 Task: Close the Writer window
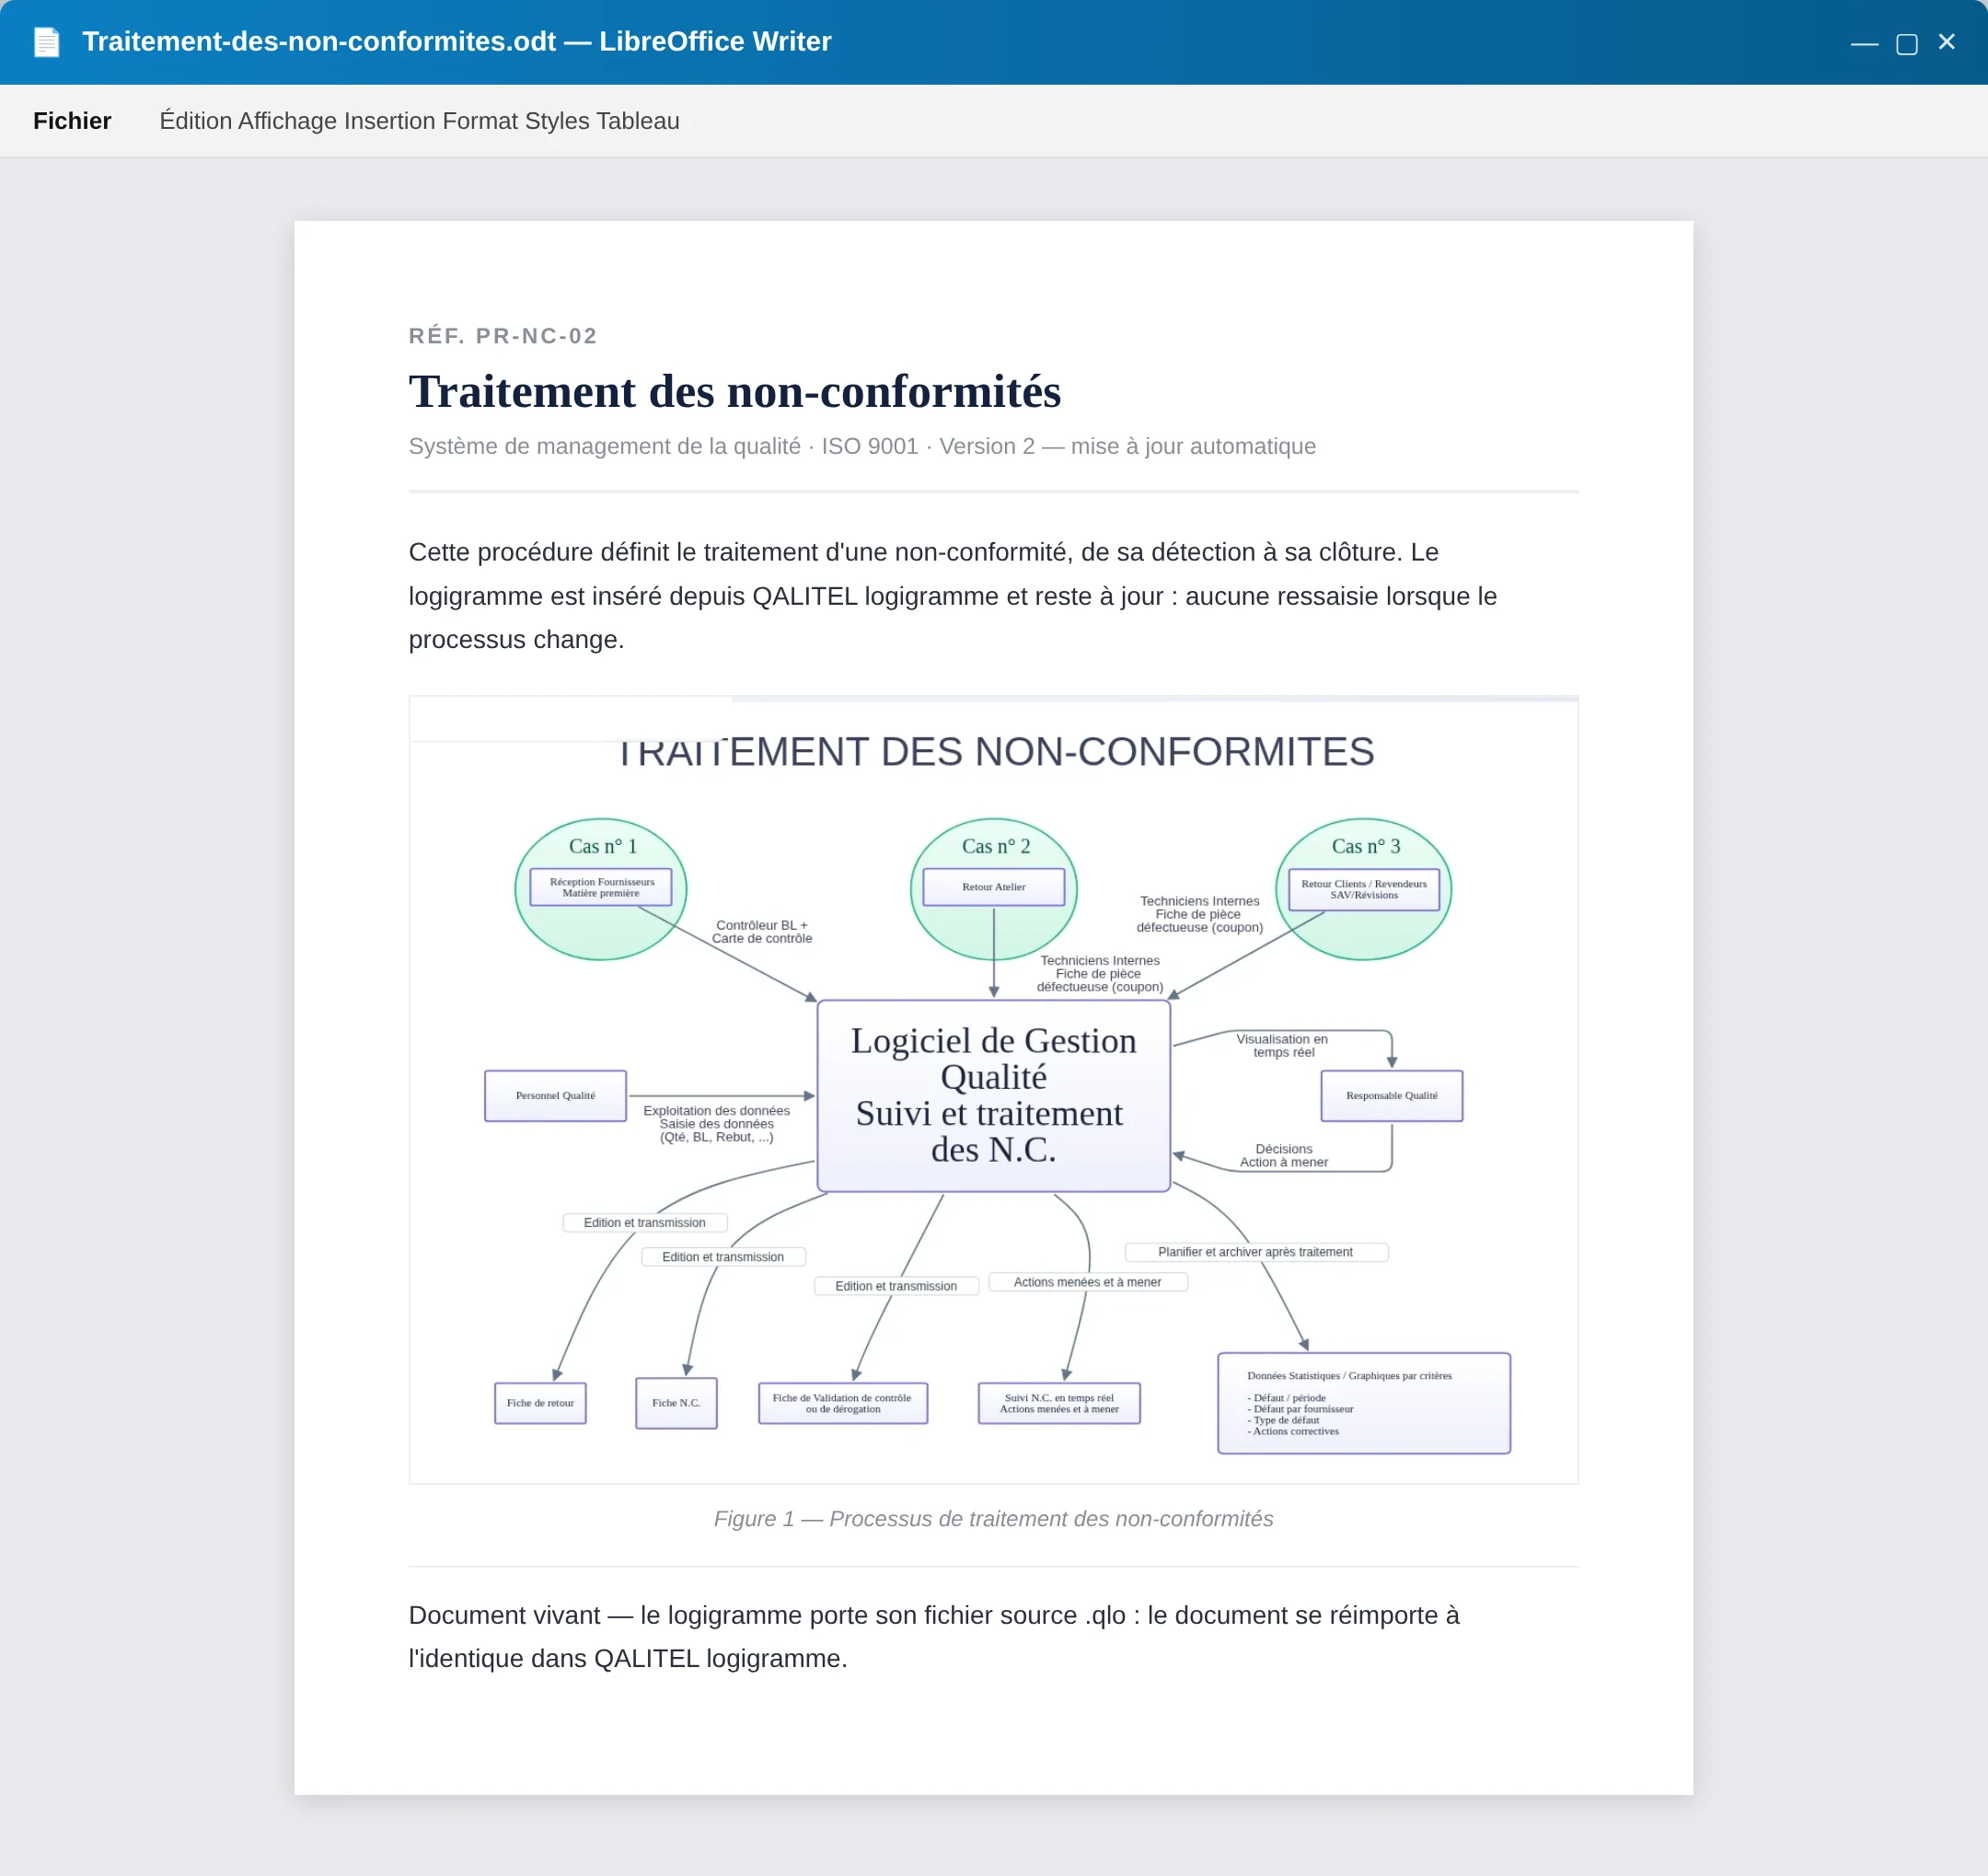[1946, 42]
